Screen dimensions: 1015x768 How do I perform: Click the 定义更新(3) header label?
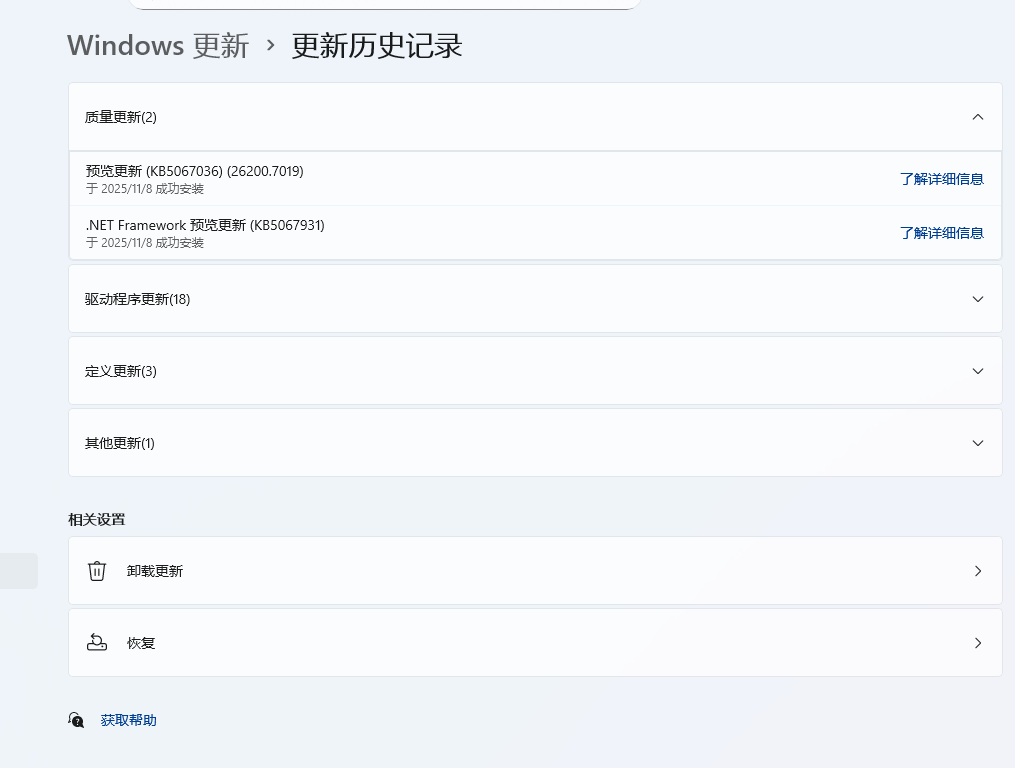point(120,371)
